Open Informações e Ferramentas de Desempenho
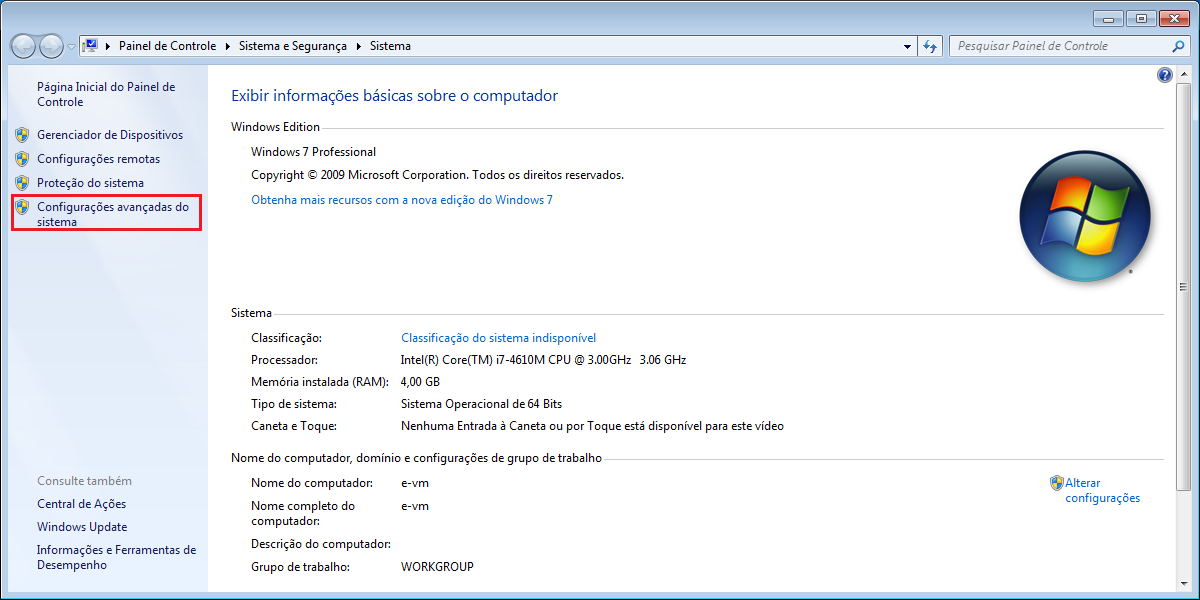The height and width of the screenshot is (600, 1200). [x=117, y=557]
